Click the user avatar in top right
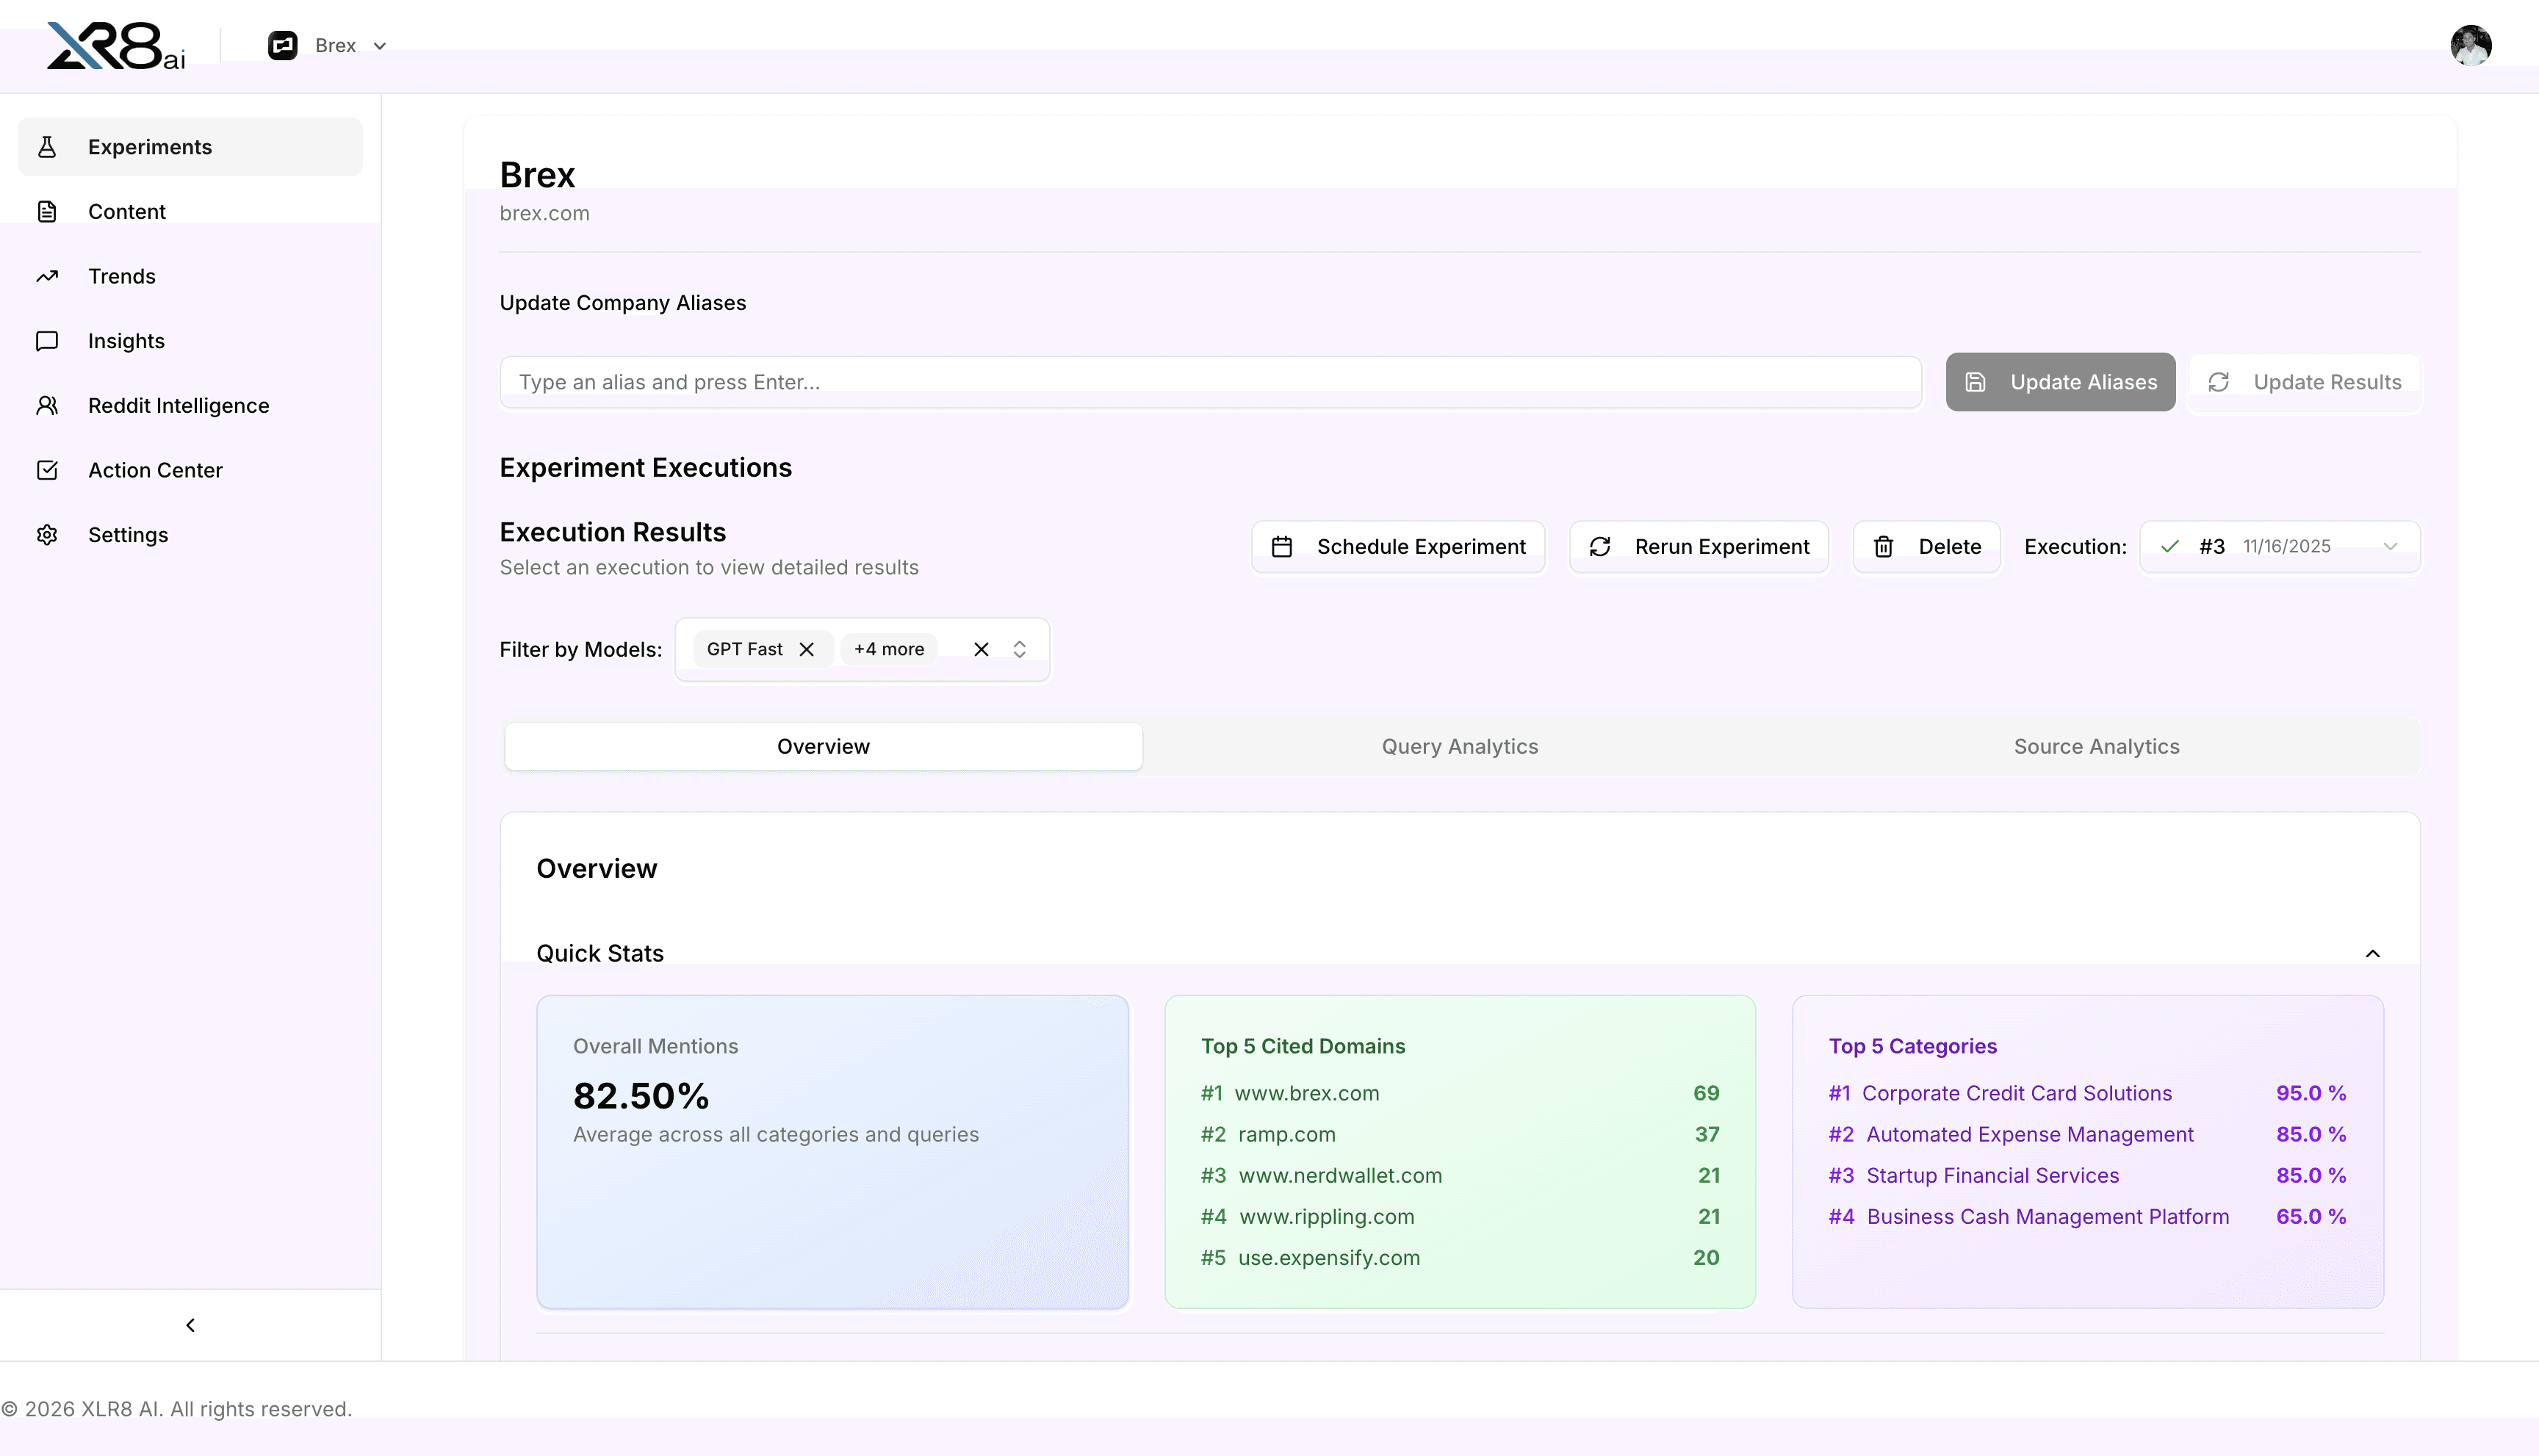Image resolution: width=2539 pixels, height=1456 pixels. pyautogui.click(x=2470, y=45)
